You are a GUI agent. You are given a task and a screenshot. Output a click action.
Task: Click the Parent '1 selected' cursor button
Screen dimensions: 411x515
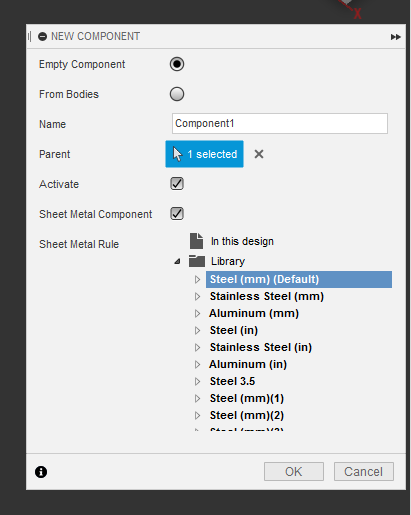[x=204, y=154]
